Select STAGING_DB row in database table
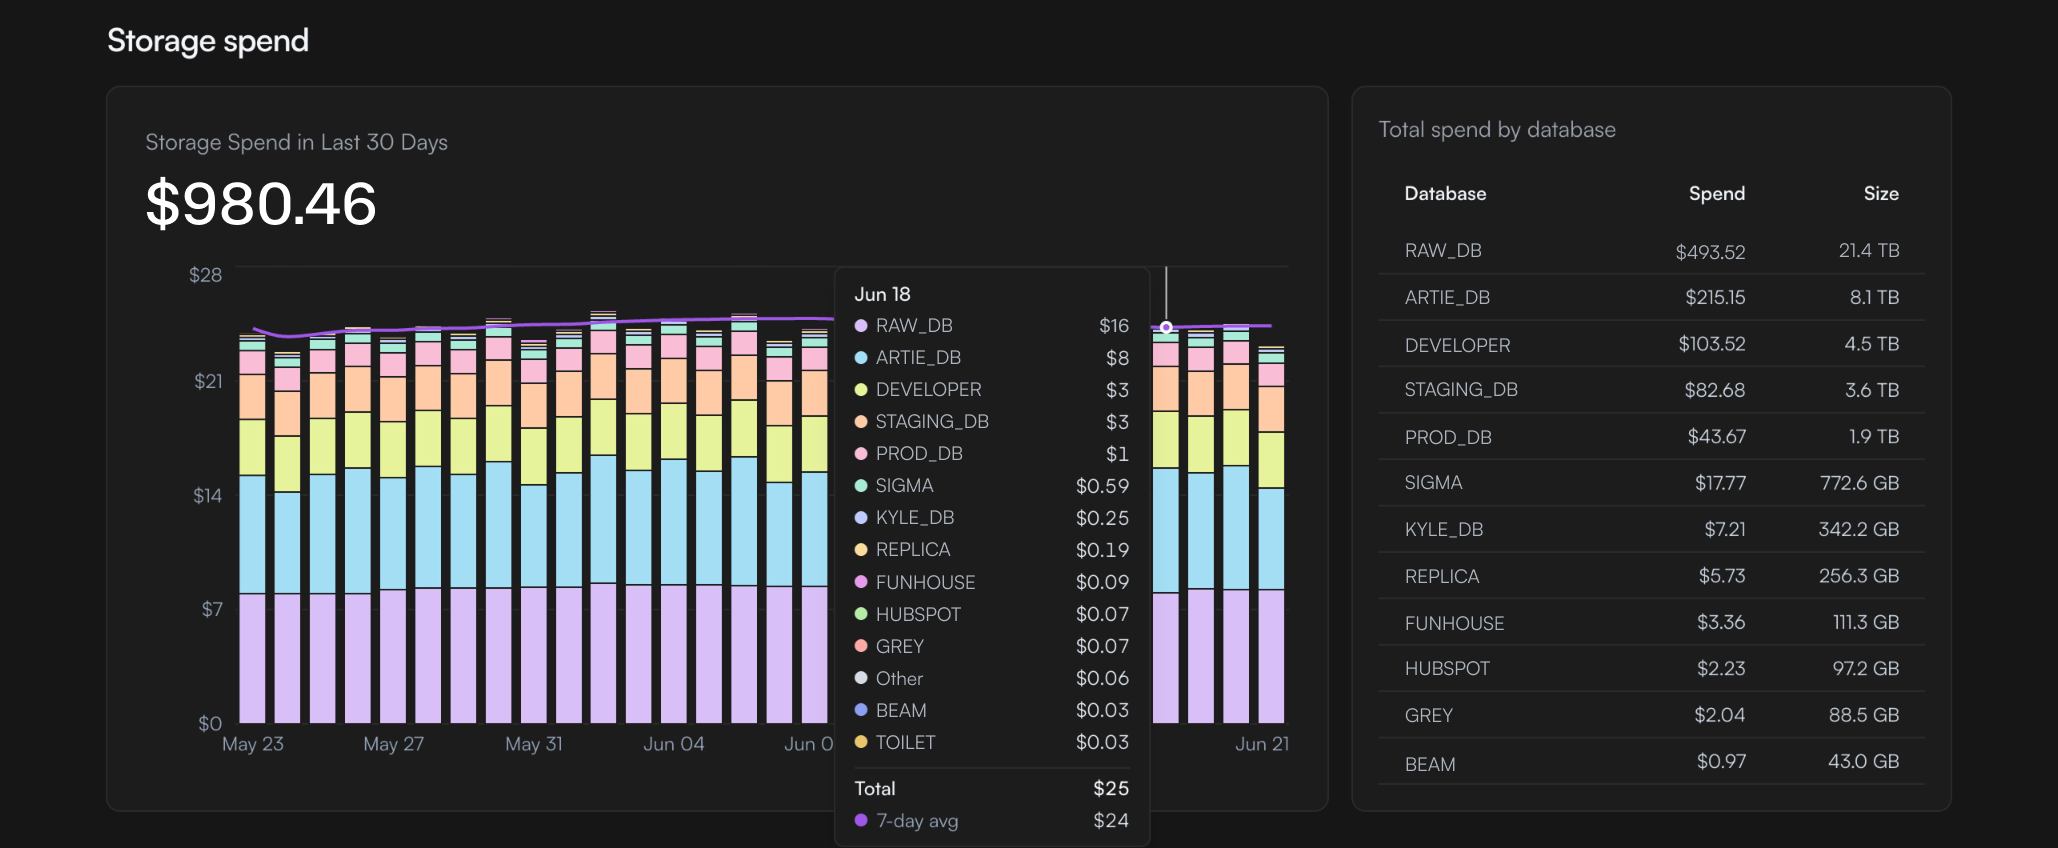 [1651, 390]
